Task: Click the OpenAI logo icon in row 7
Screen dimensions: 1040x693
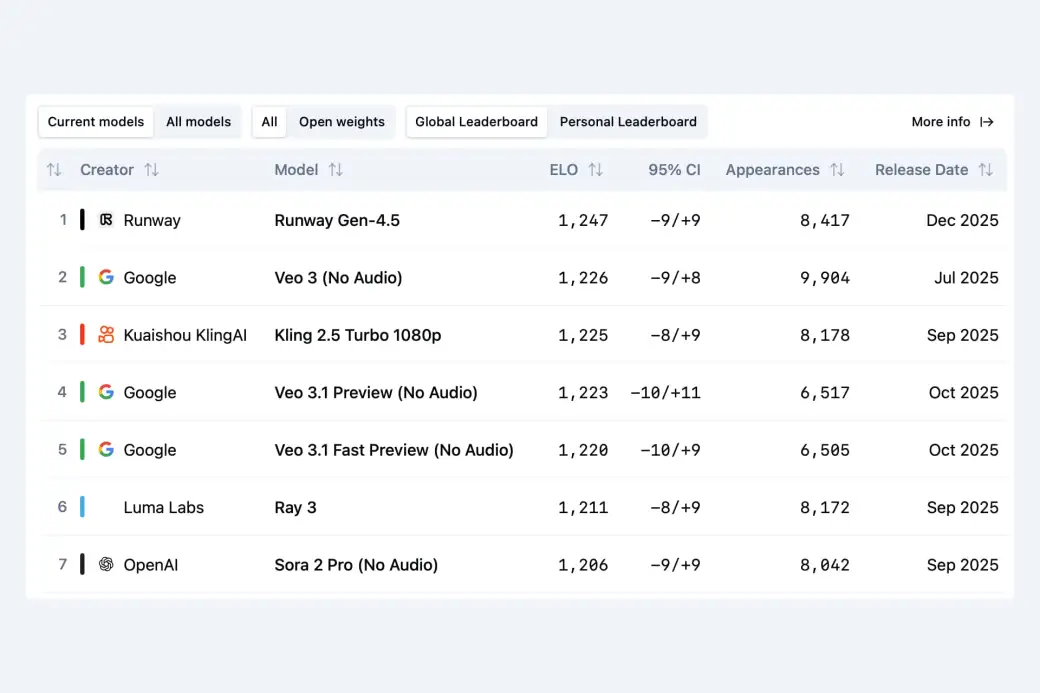Action: (106, 565)
